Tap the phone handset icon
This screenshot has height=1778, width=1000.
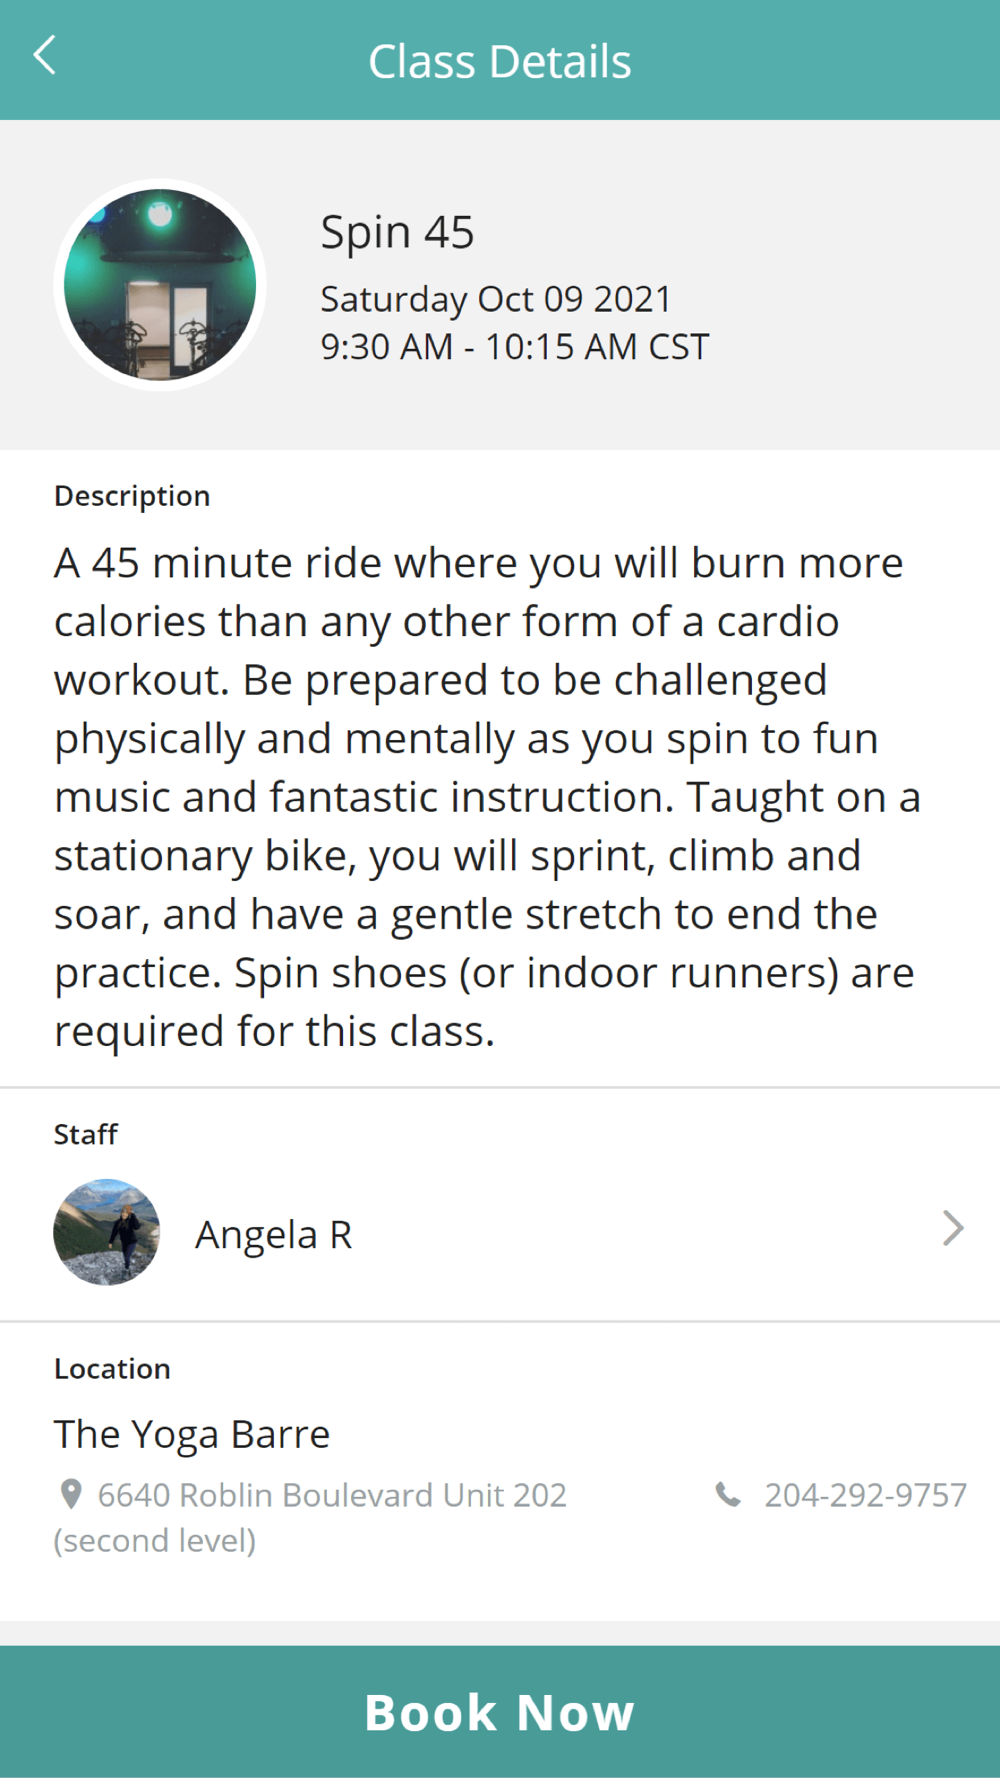728,1494
